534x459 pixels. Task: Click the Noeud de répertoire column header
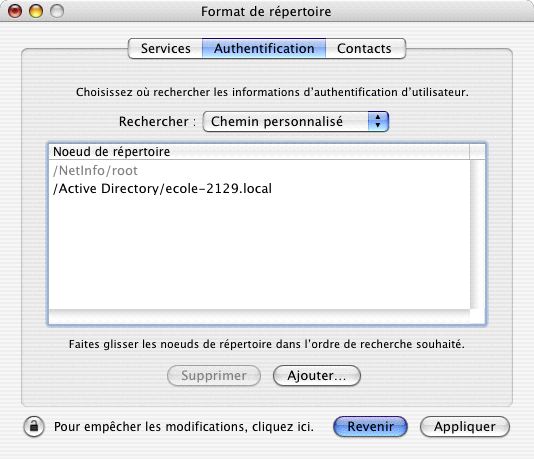click(260, 152)
